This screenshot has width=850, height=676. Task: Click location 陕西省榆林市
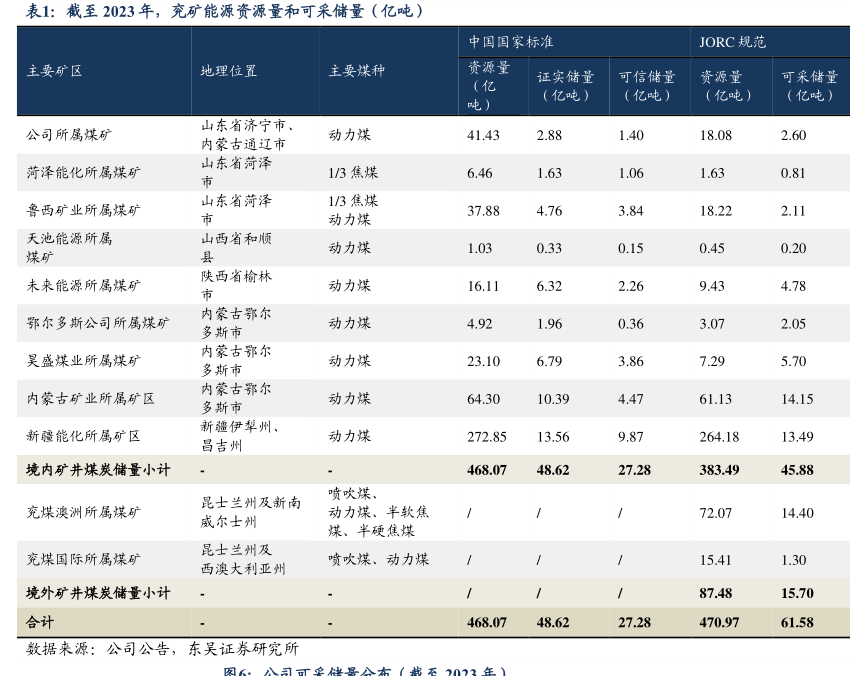point(236,285)
